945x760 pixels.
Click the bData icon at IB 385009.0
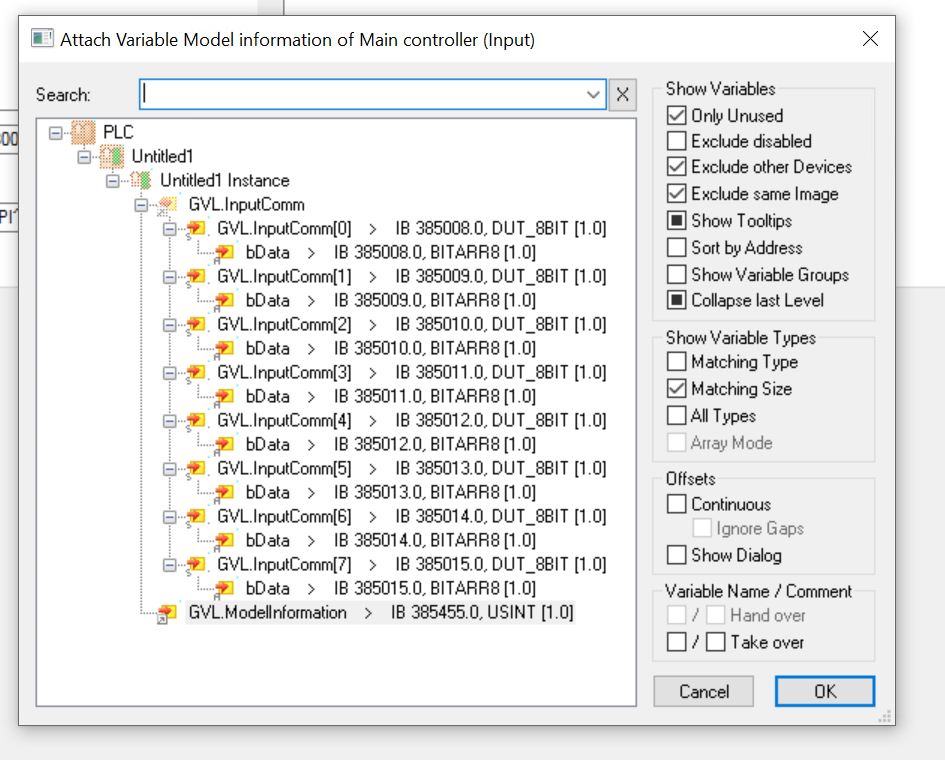[224, 301]
